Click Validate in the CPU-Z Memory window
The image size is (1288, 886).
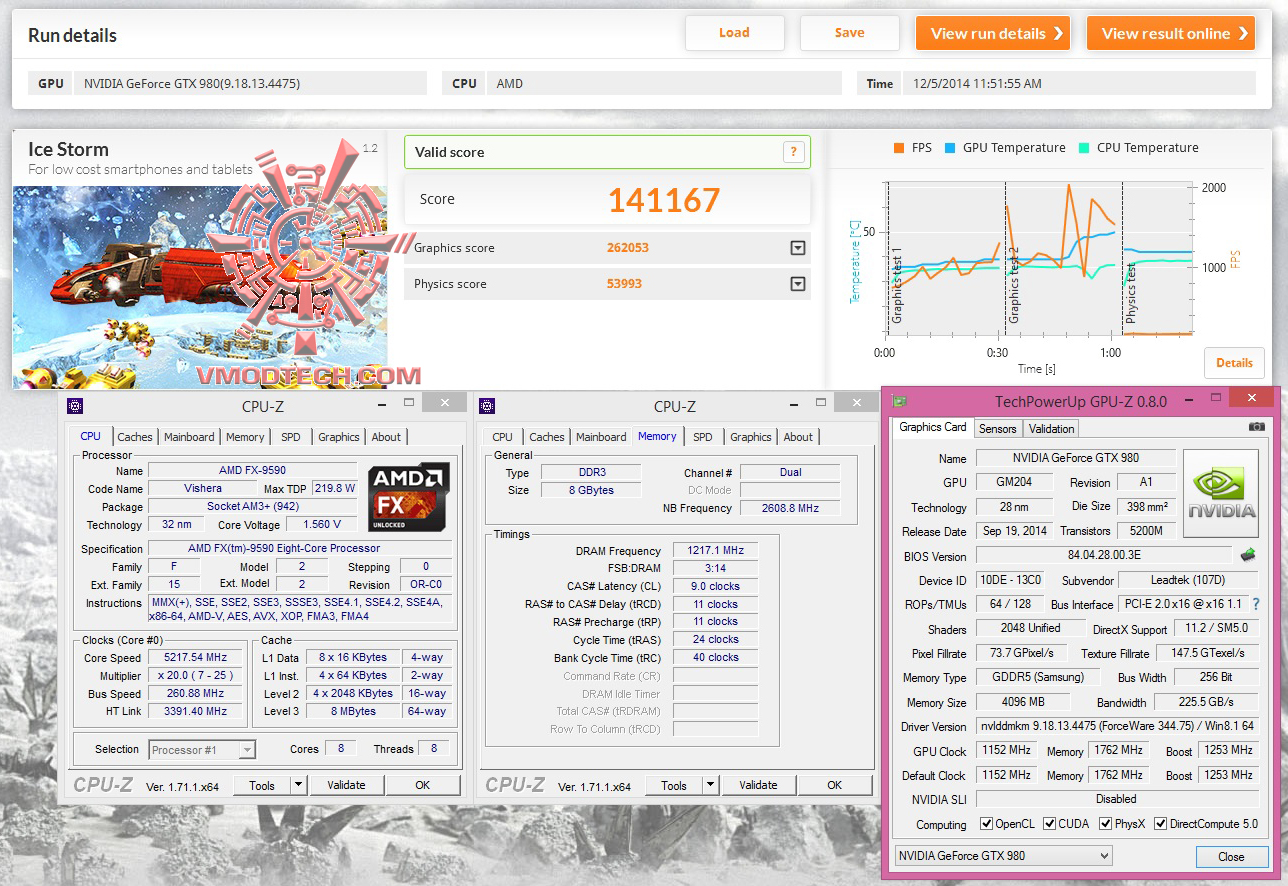pyautogui.click(x=758, y=785)
